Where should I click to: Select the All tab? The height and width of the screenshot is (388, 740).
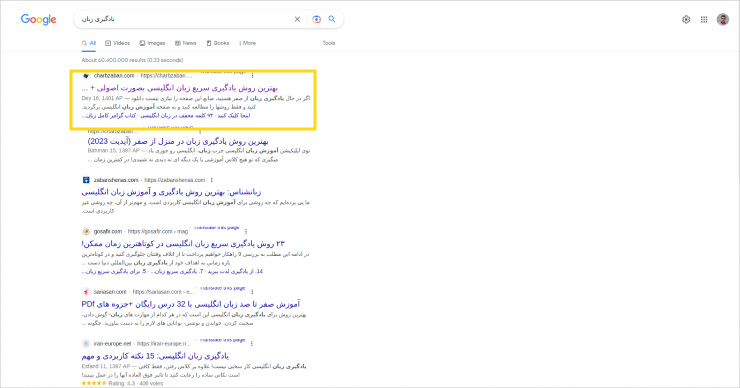tap(89, 43)
